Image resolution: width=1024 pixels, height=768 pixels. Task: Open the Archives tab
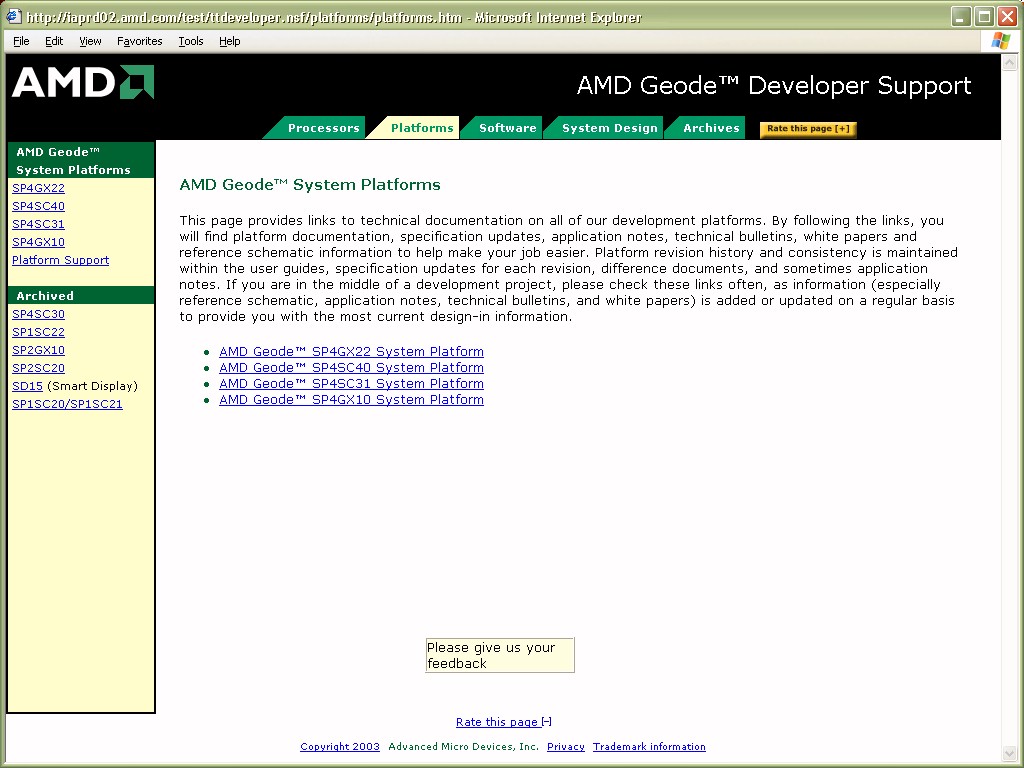(x=711, y=128)
